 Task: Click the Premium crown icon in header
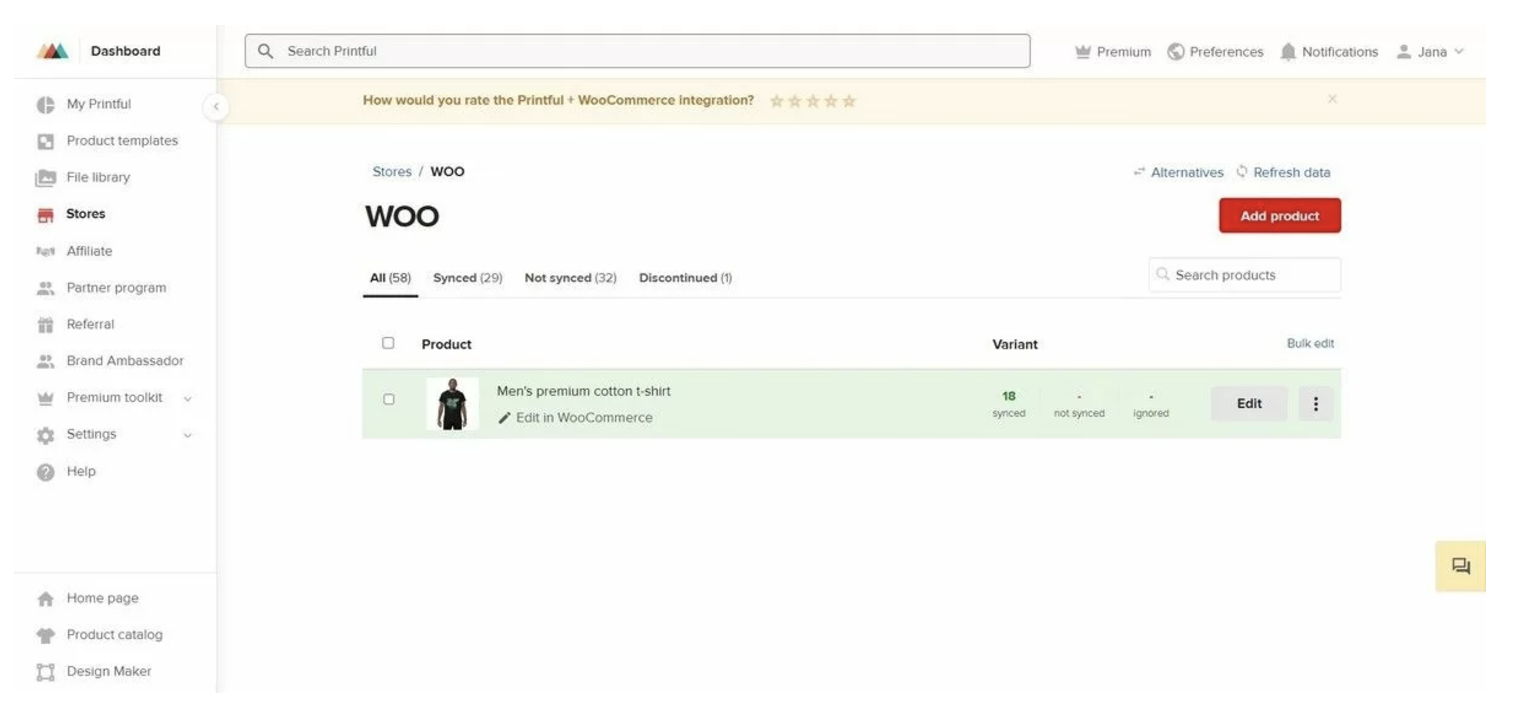(x=1083, y=52)
